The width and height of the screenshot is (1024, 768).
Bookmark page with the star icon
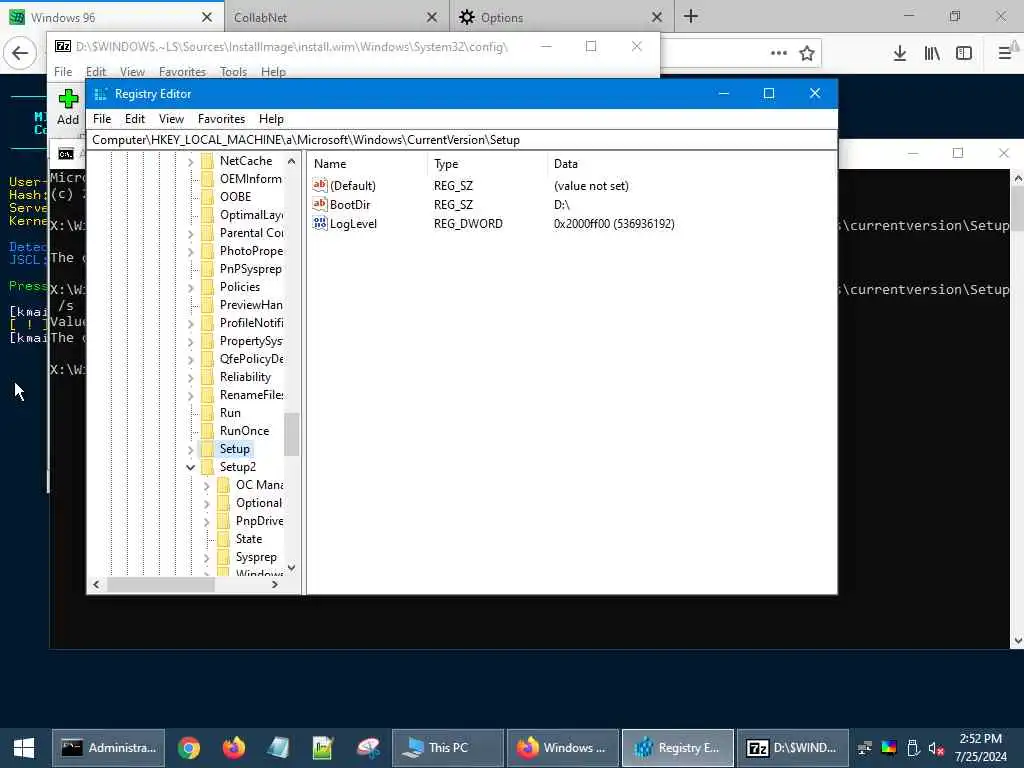tap(807, 54)
